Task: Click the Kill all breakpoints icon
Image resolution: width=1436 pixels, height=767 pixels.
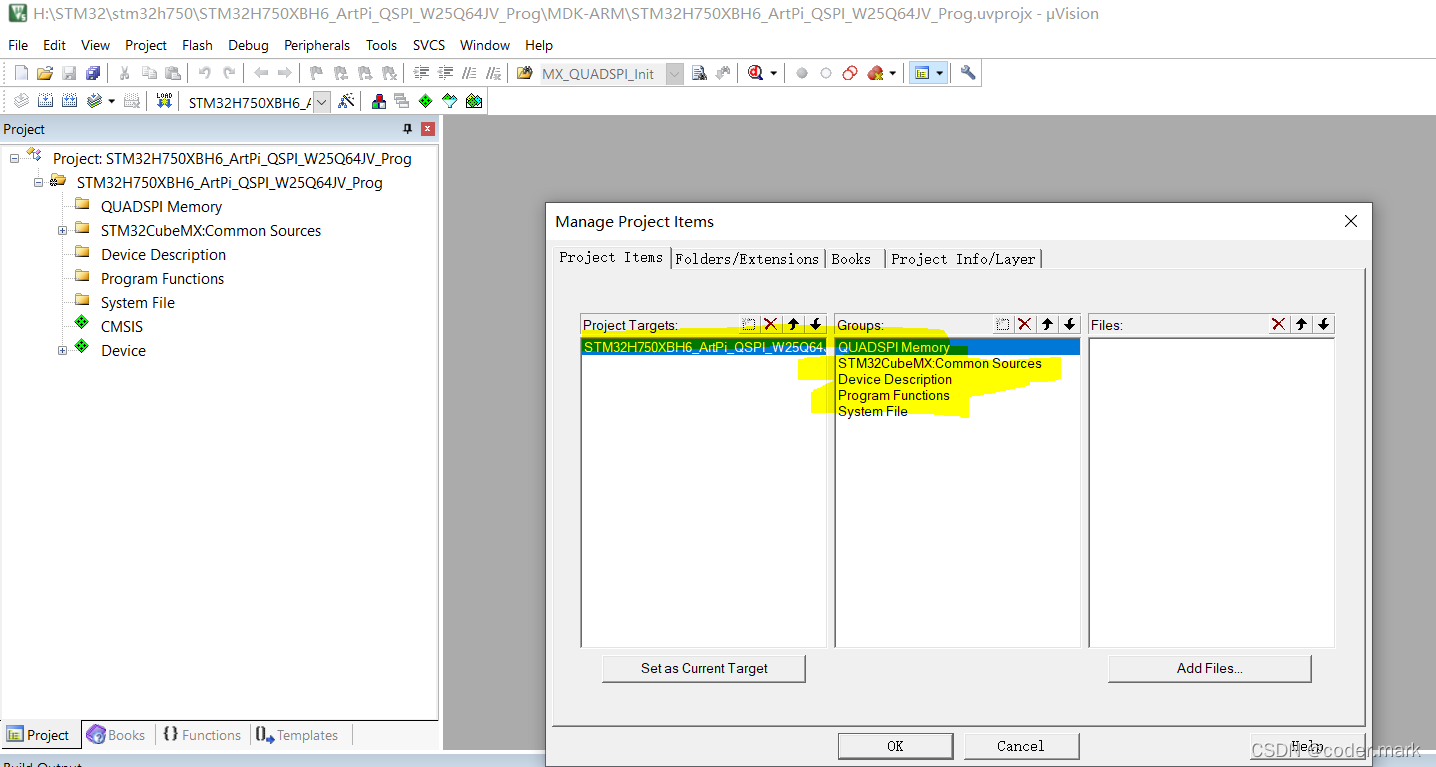Action: (876, 73)
